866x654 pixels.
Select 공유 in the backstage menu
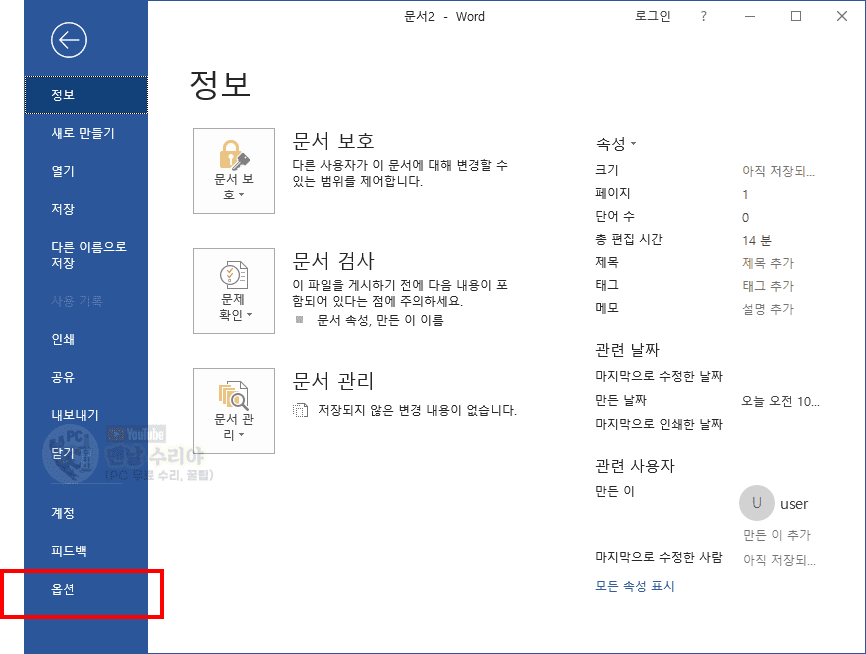[x=64, y=377]
